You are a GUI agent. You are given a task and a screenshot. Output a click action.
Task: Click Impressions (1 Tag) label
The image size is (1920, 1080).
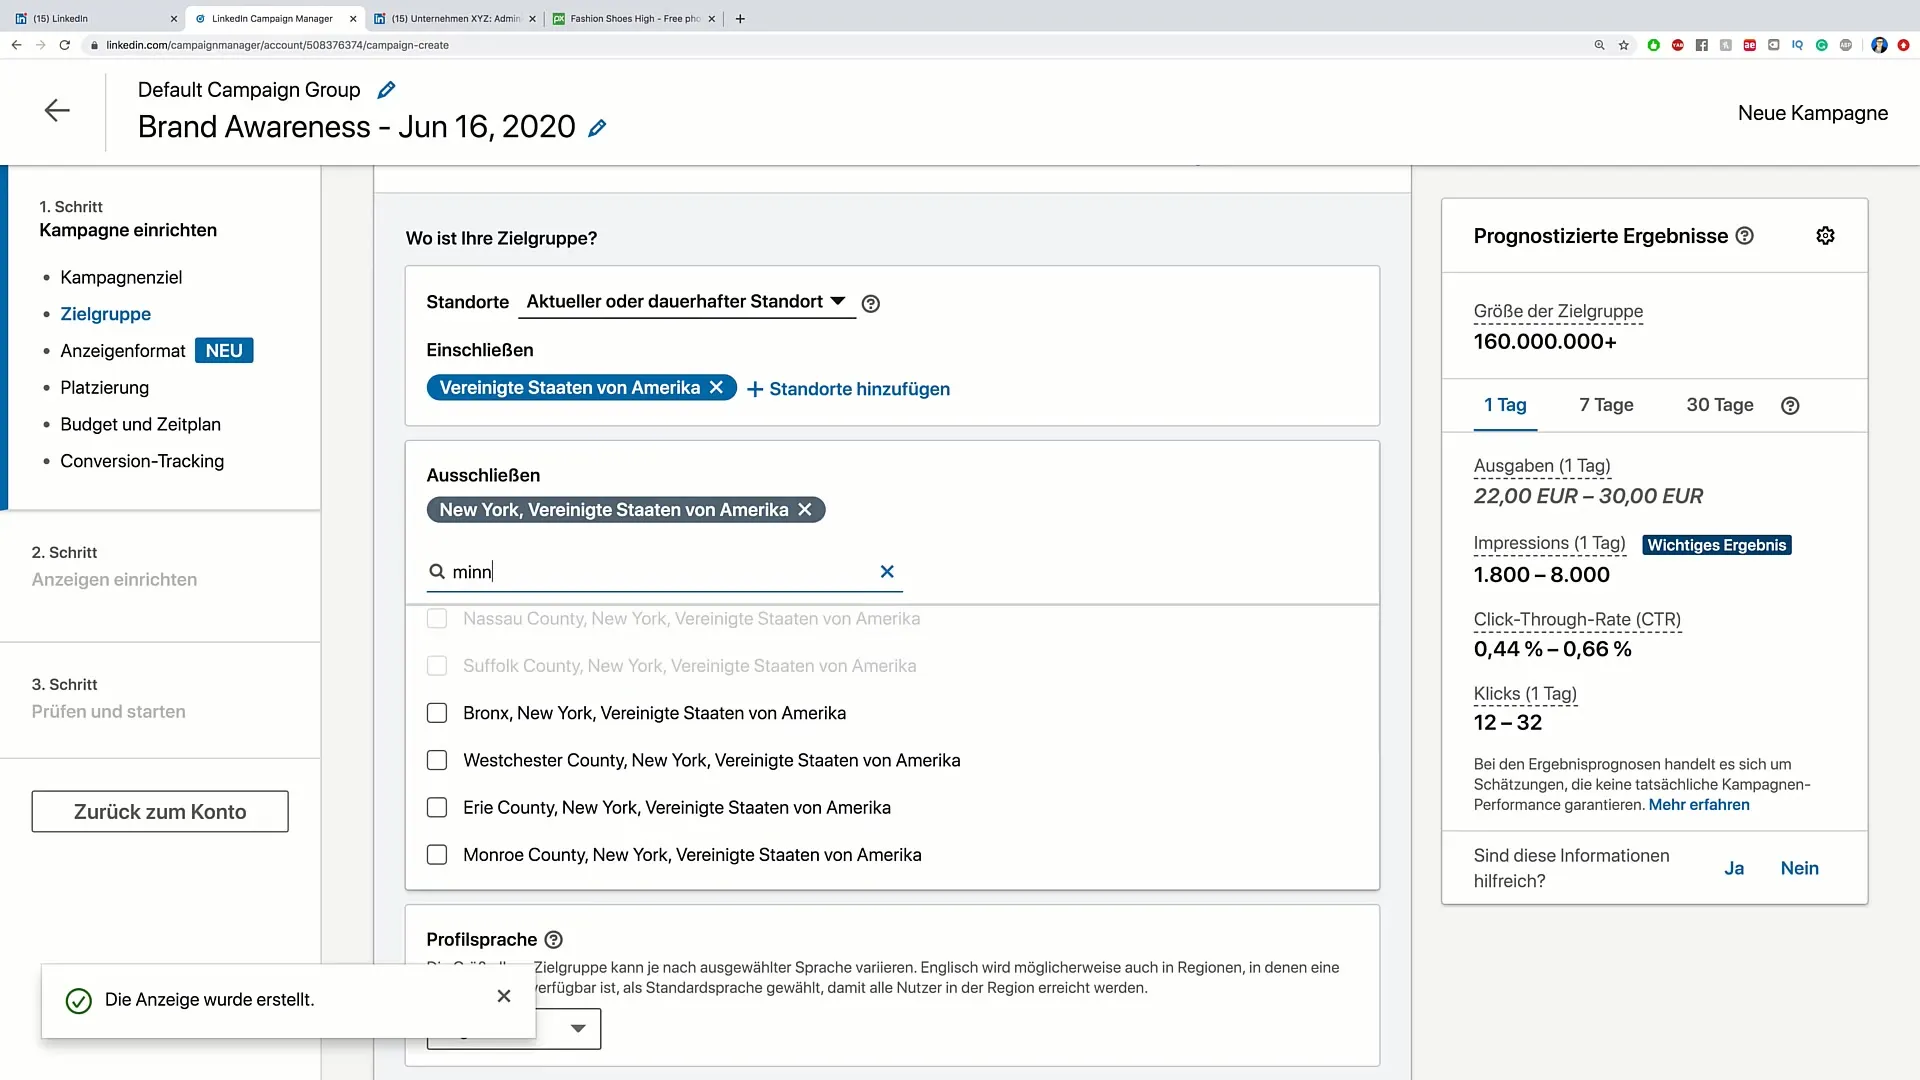point(1550,544)
